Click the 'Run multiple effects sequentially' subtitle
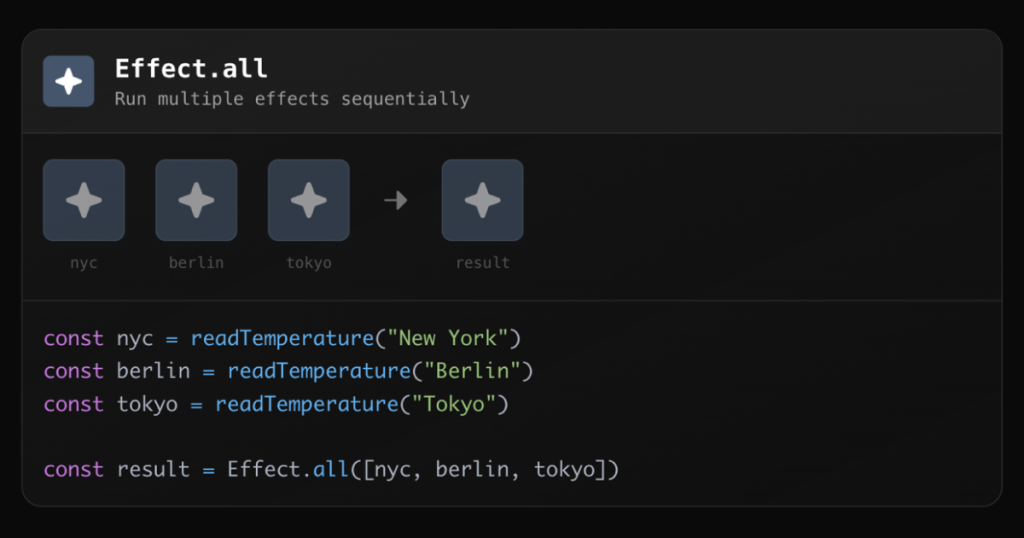 pos(292,99)
